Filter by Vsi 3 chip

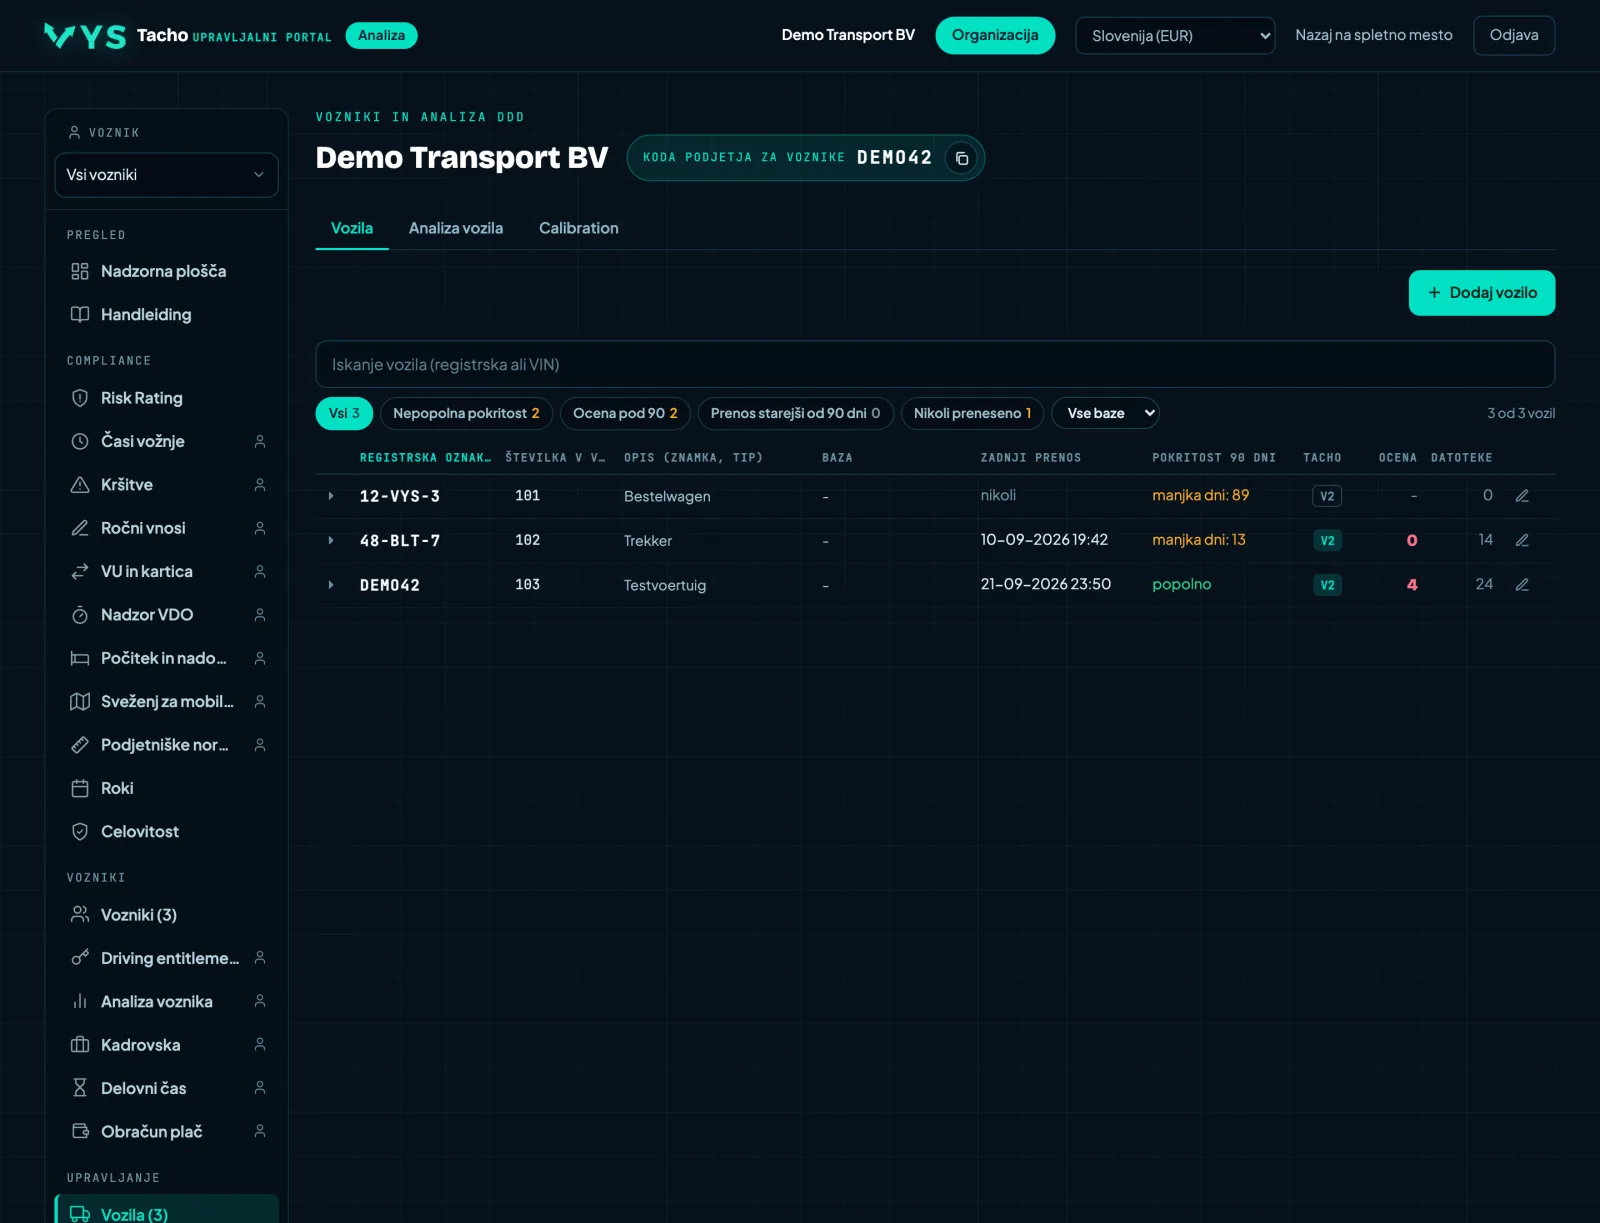[344, 413]
